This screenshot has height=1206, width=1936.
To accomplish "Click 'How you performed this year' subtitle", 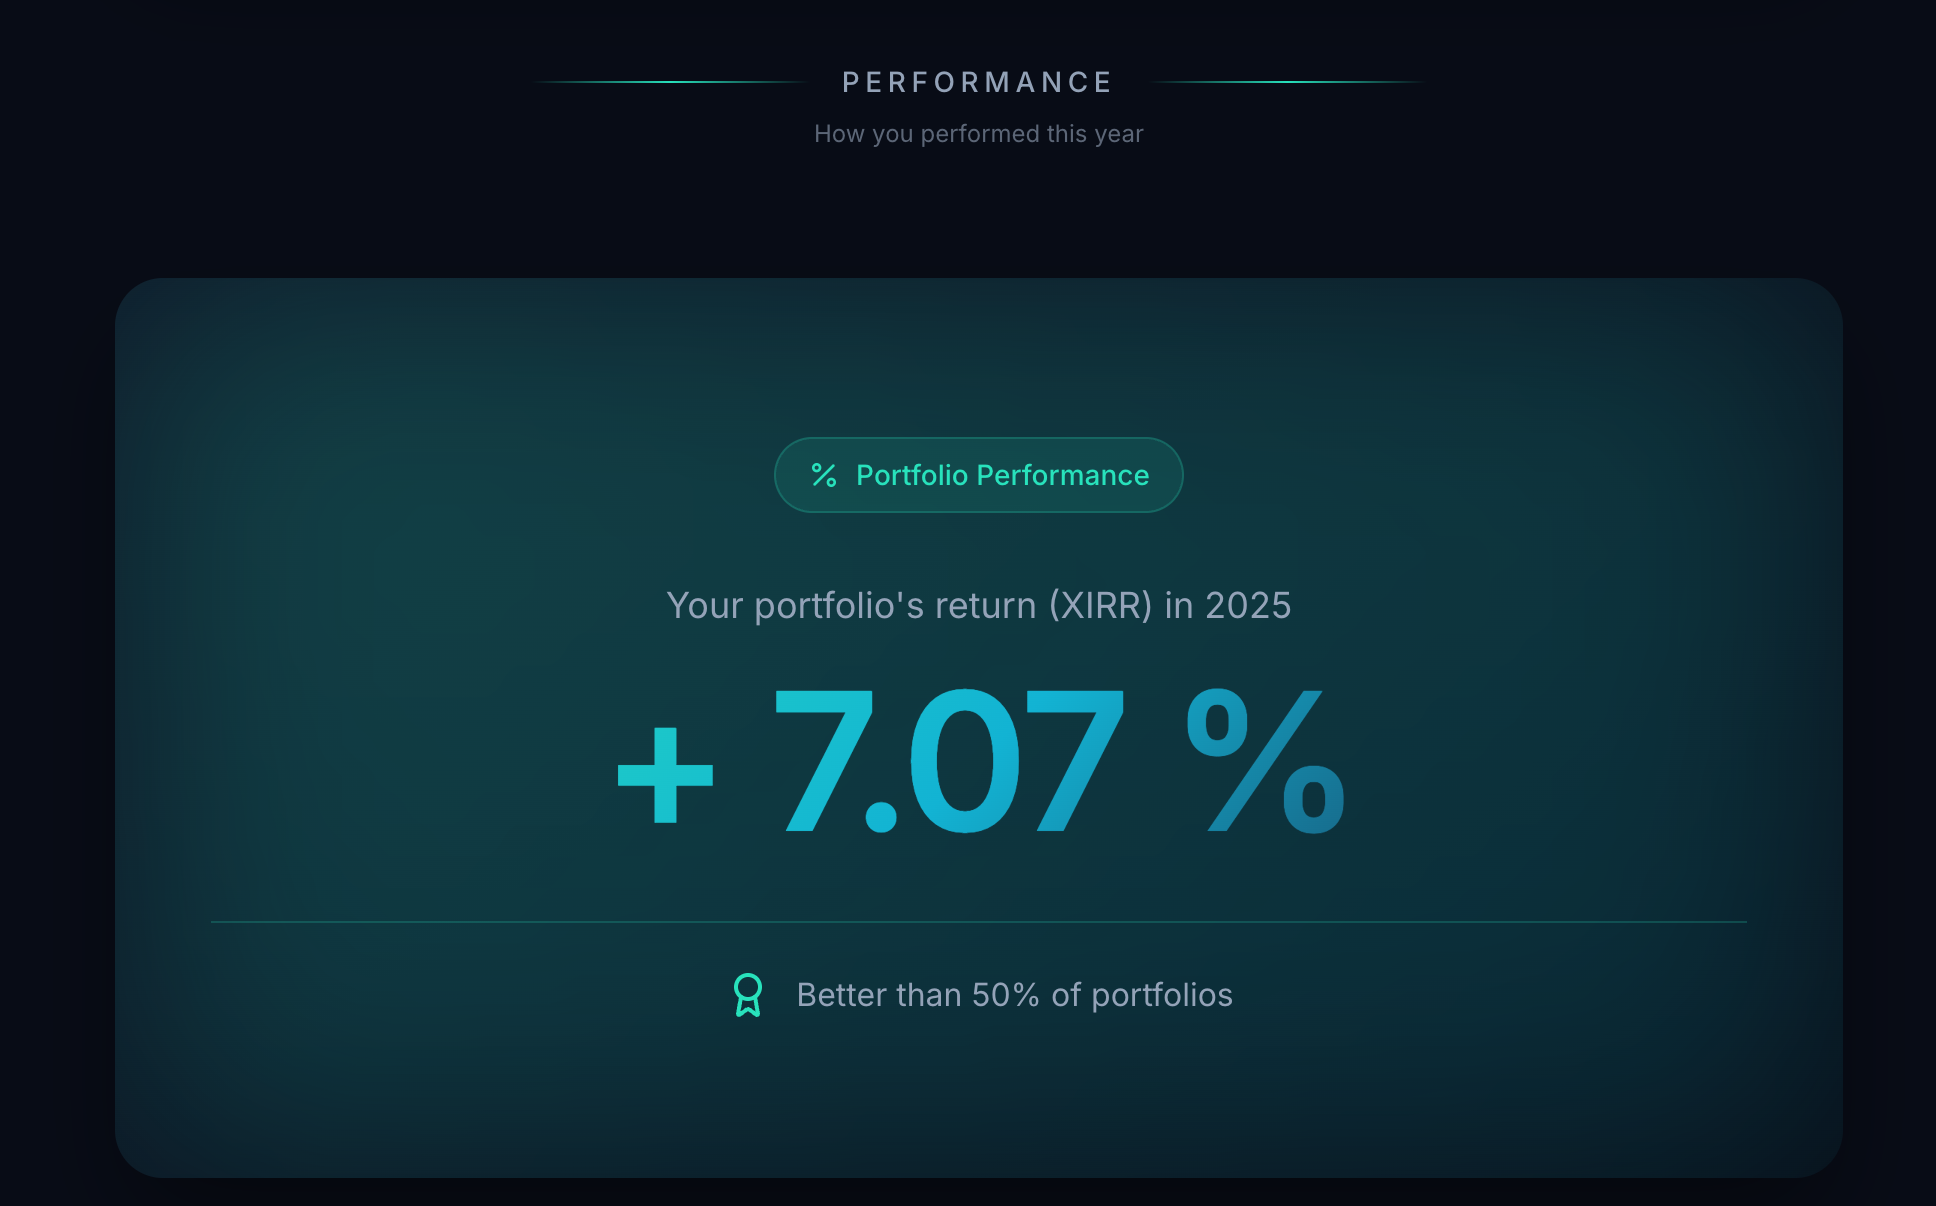I will pos(978,134).
